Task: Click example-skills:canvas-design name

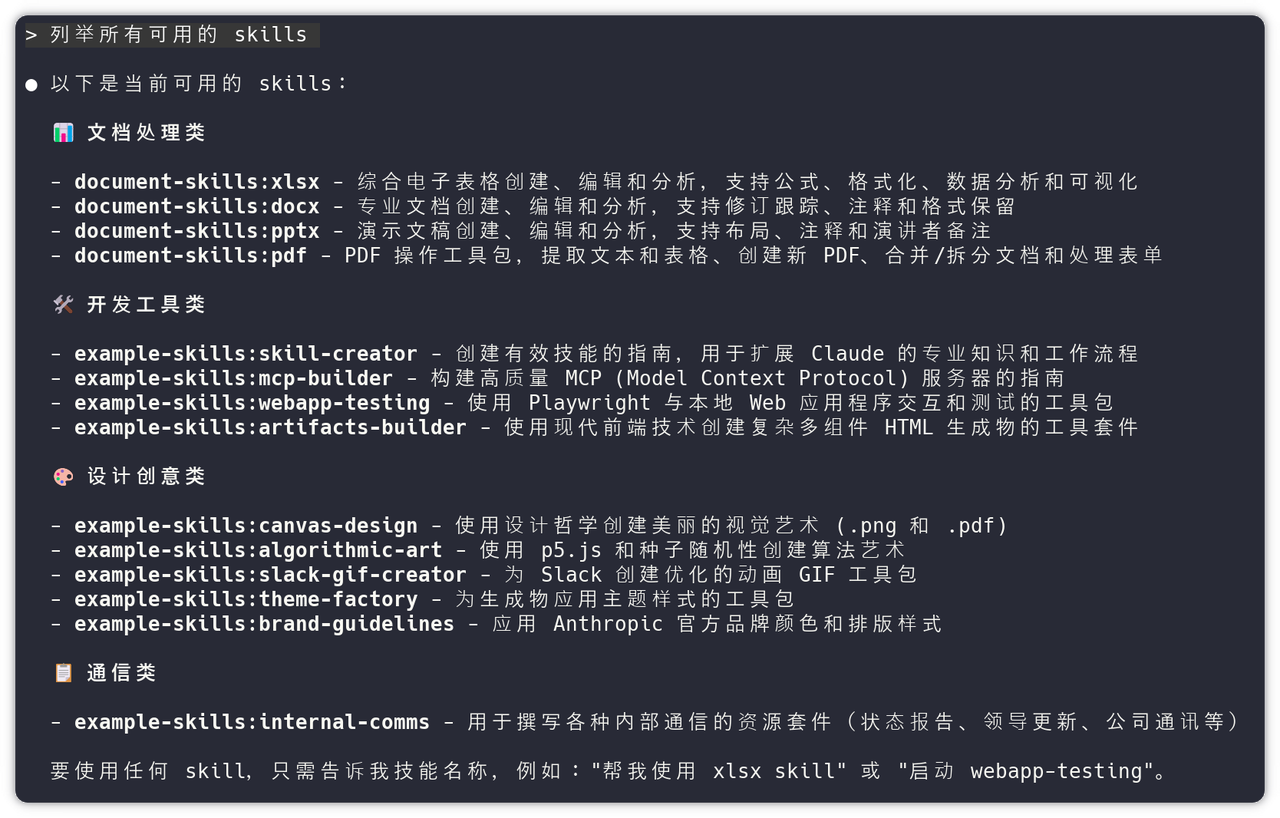Action: [x=245, y=526]
